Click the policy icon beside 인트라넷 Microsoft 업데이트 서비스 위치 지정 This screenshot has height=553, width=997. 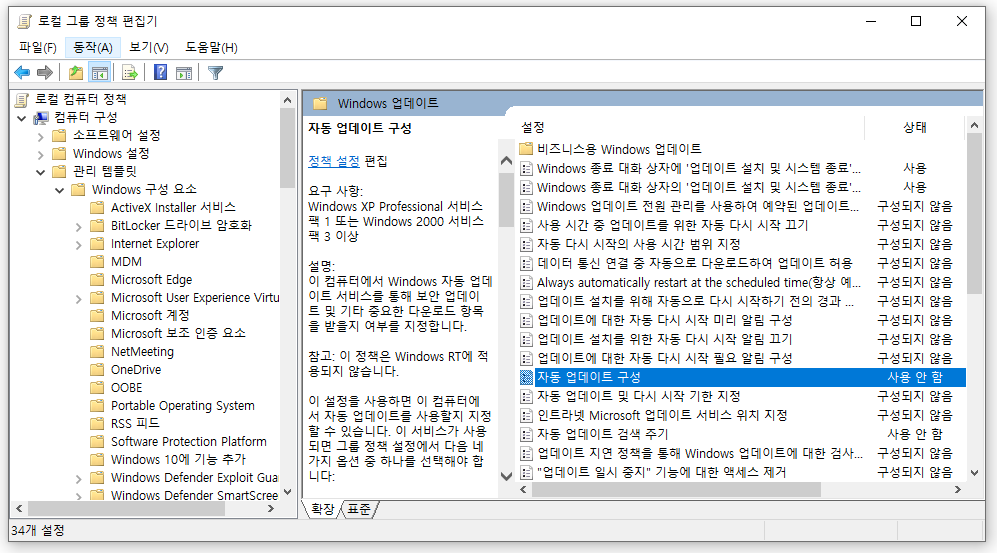526,416
